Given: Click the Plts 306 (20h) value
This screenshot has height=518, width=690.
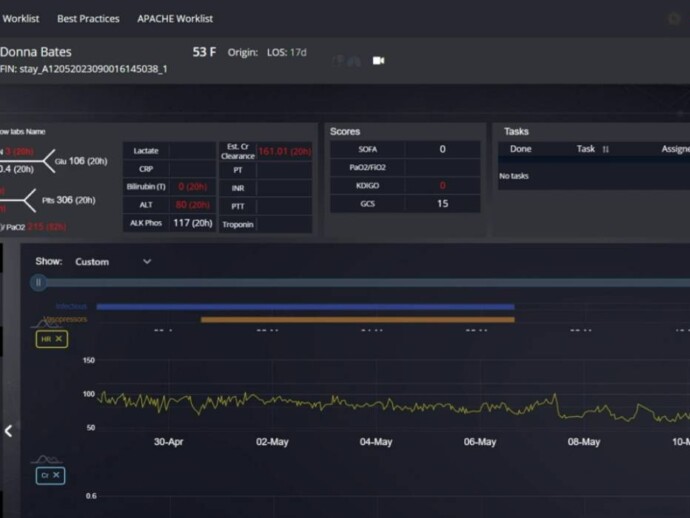Looking at the screenshot, I should pos(69,200).
